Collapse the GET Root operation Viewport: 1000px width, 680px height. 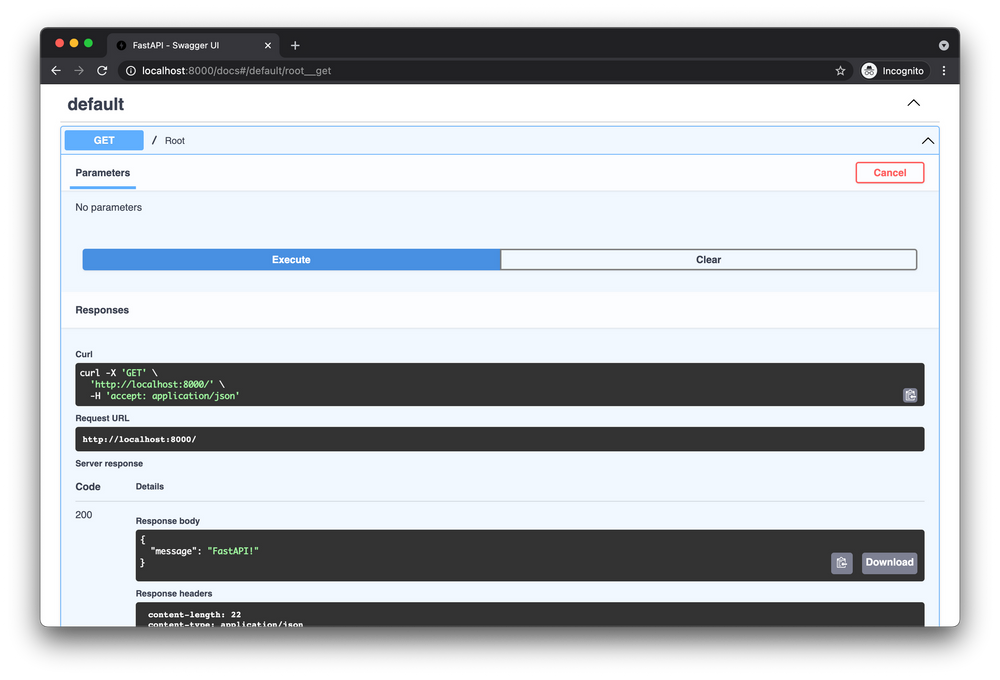(x=928, y=140)
